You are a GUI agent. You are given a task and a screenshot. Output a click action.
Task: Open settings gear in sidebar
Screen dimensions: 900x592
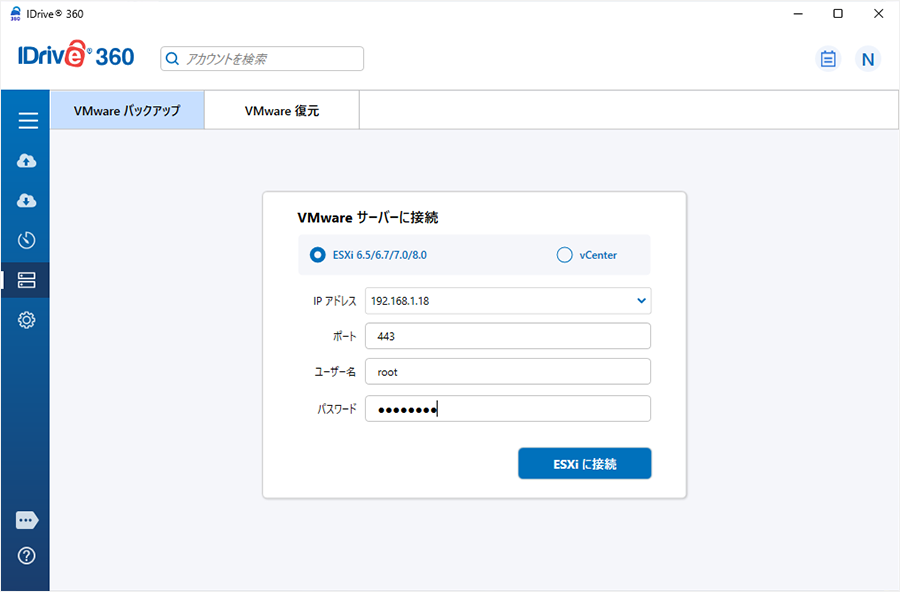pos(27,320)
